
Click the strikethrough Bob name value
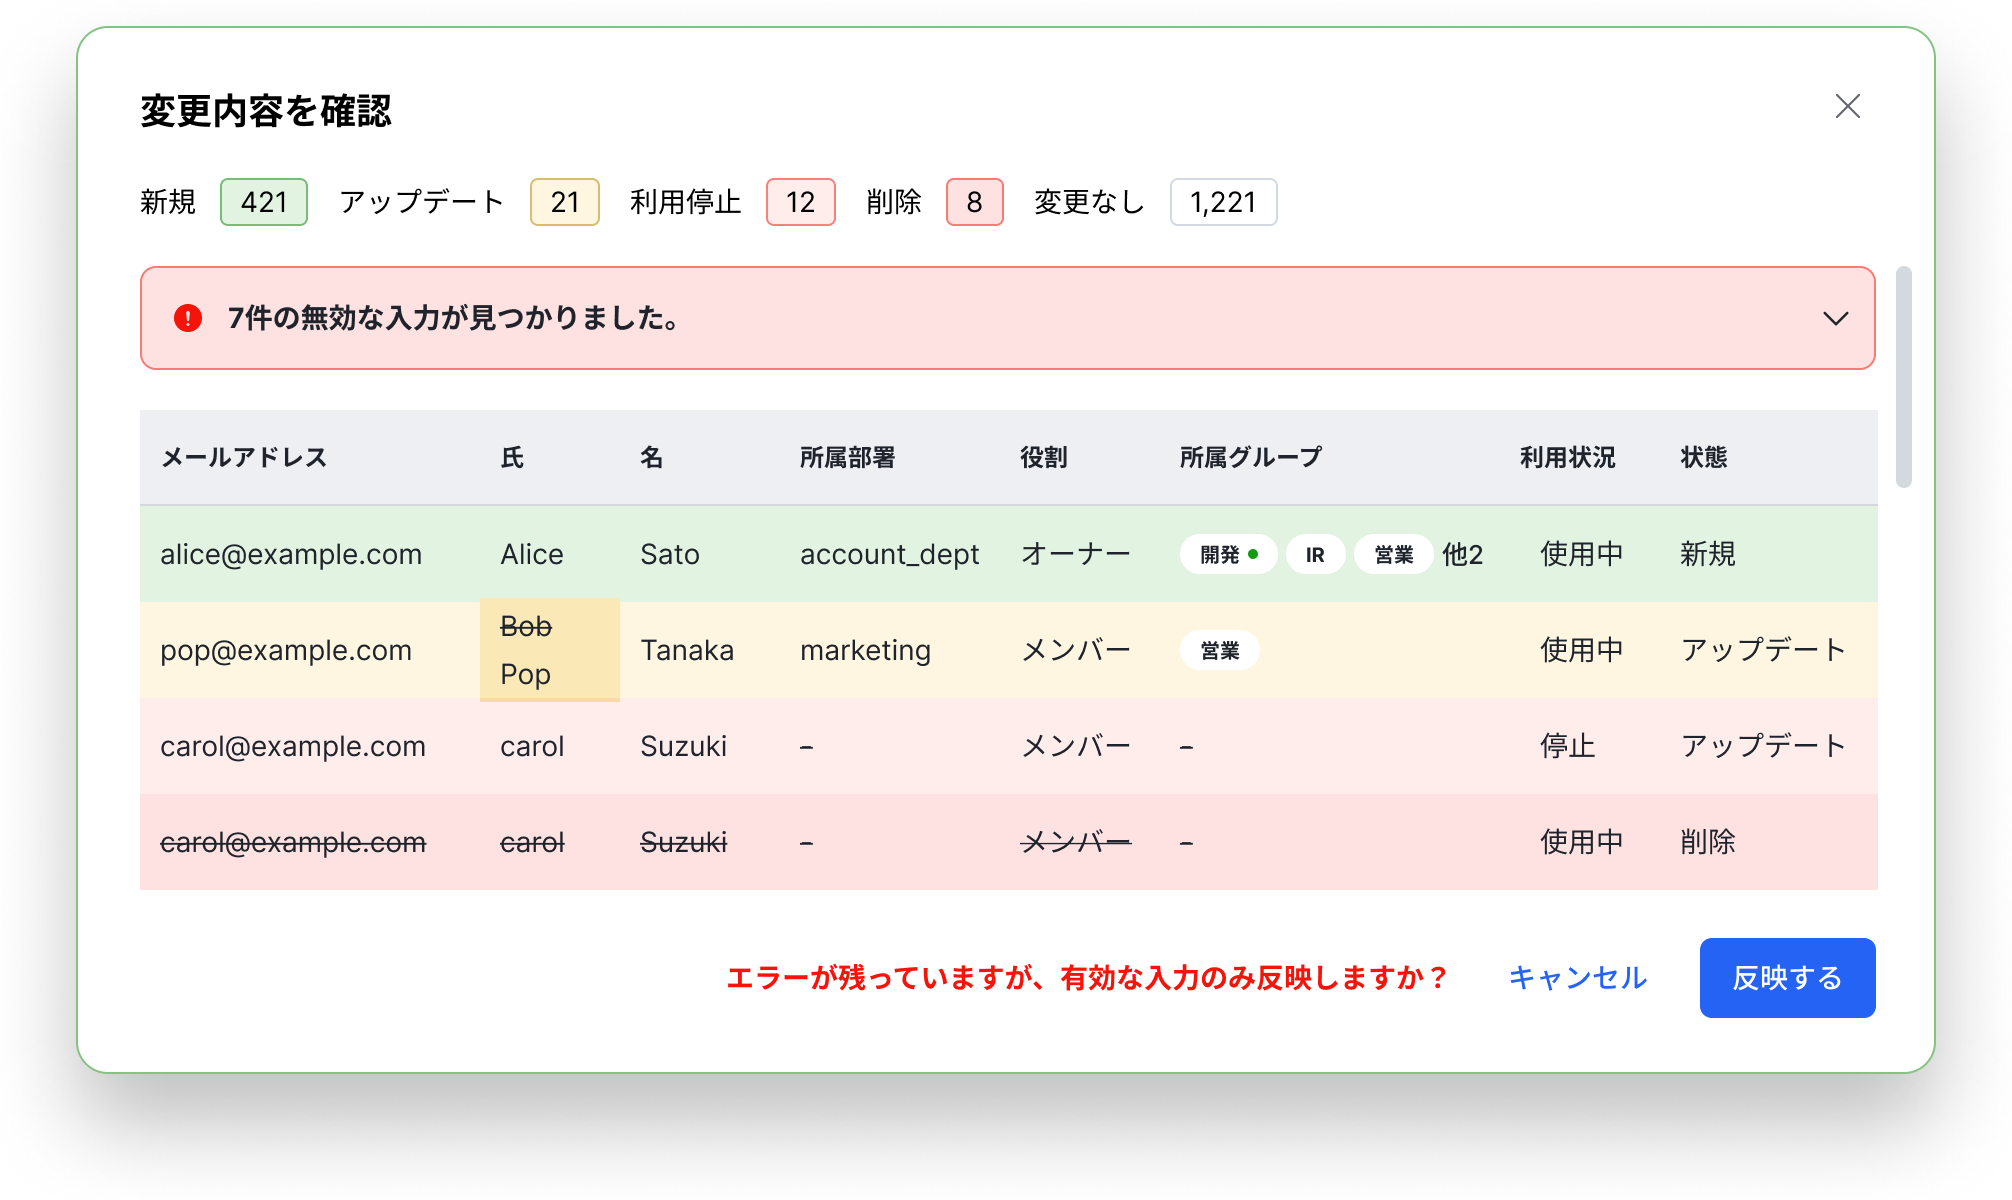[x=526, y=626]
